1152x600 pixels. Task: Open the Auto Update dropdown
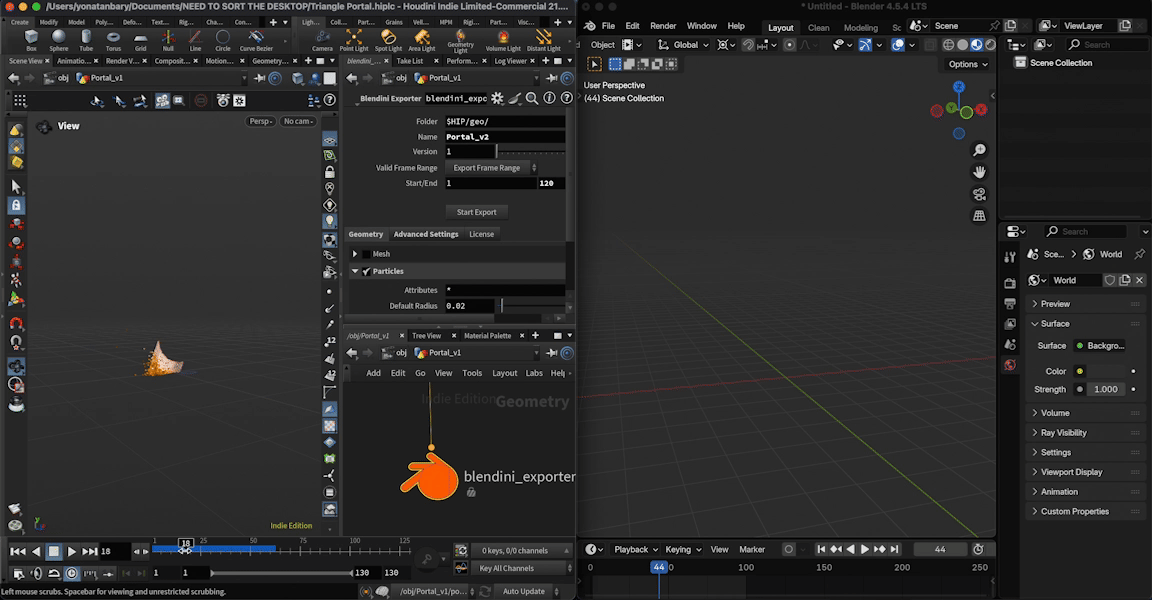tap(528, 591)
